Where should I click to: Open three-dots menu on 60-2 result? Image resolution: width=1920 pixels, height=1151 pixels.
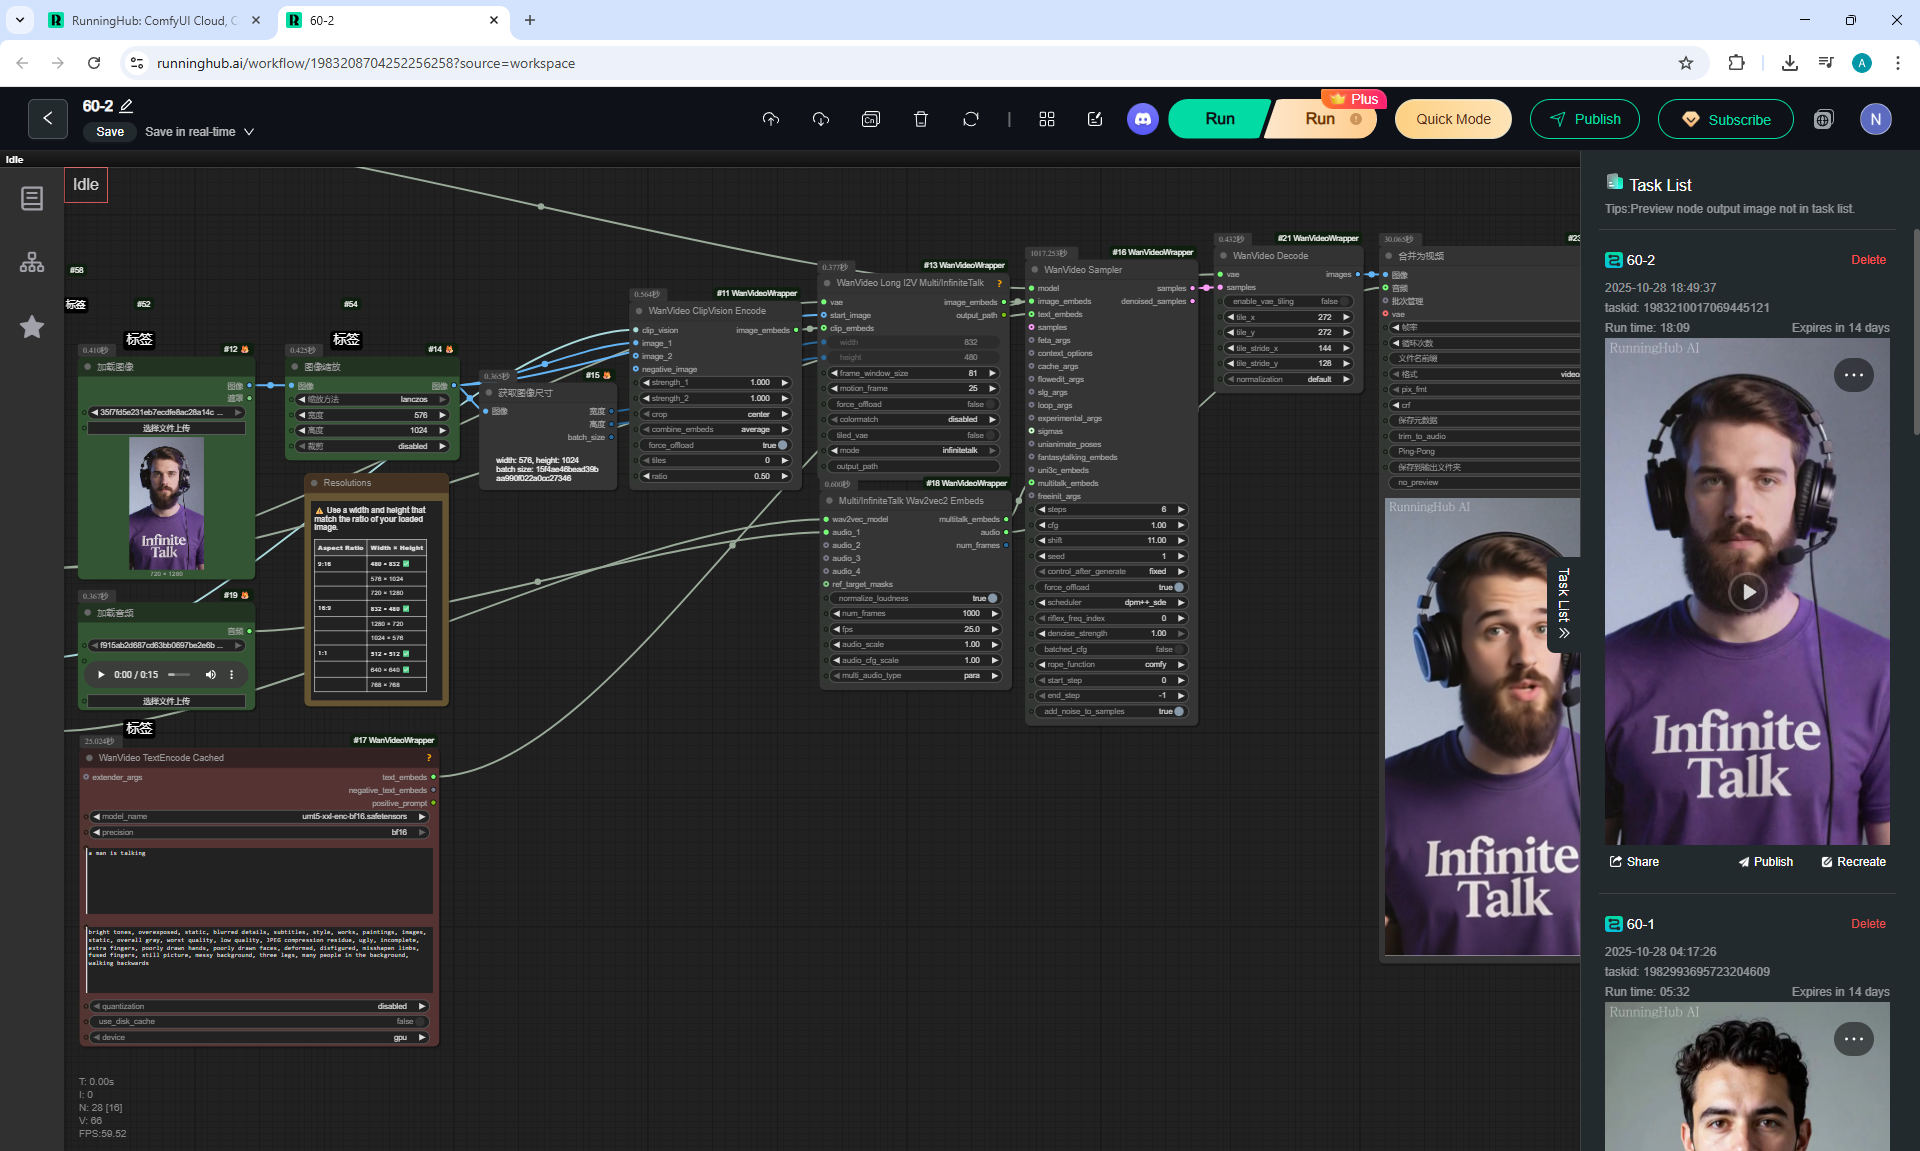tap(1853, 375)
